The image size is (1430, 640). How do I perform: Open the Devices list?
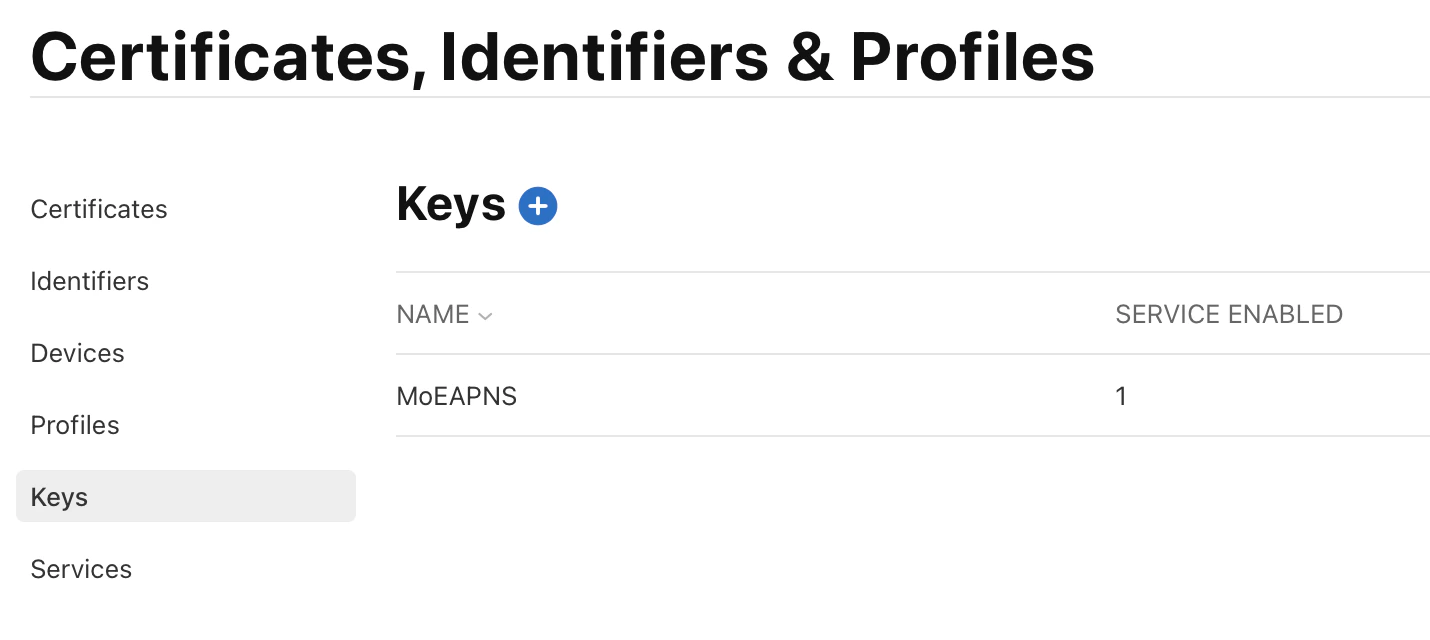point(77,353)
